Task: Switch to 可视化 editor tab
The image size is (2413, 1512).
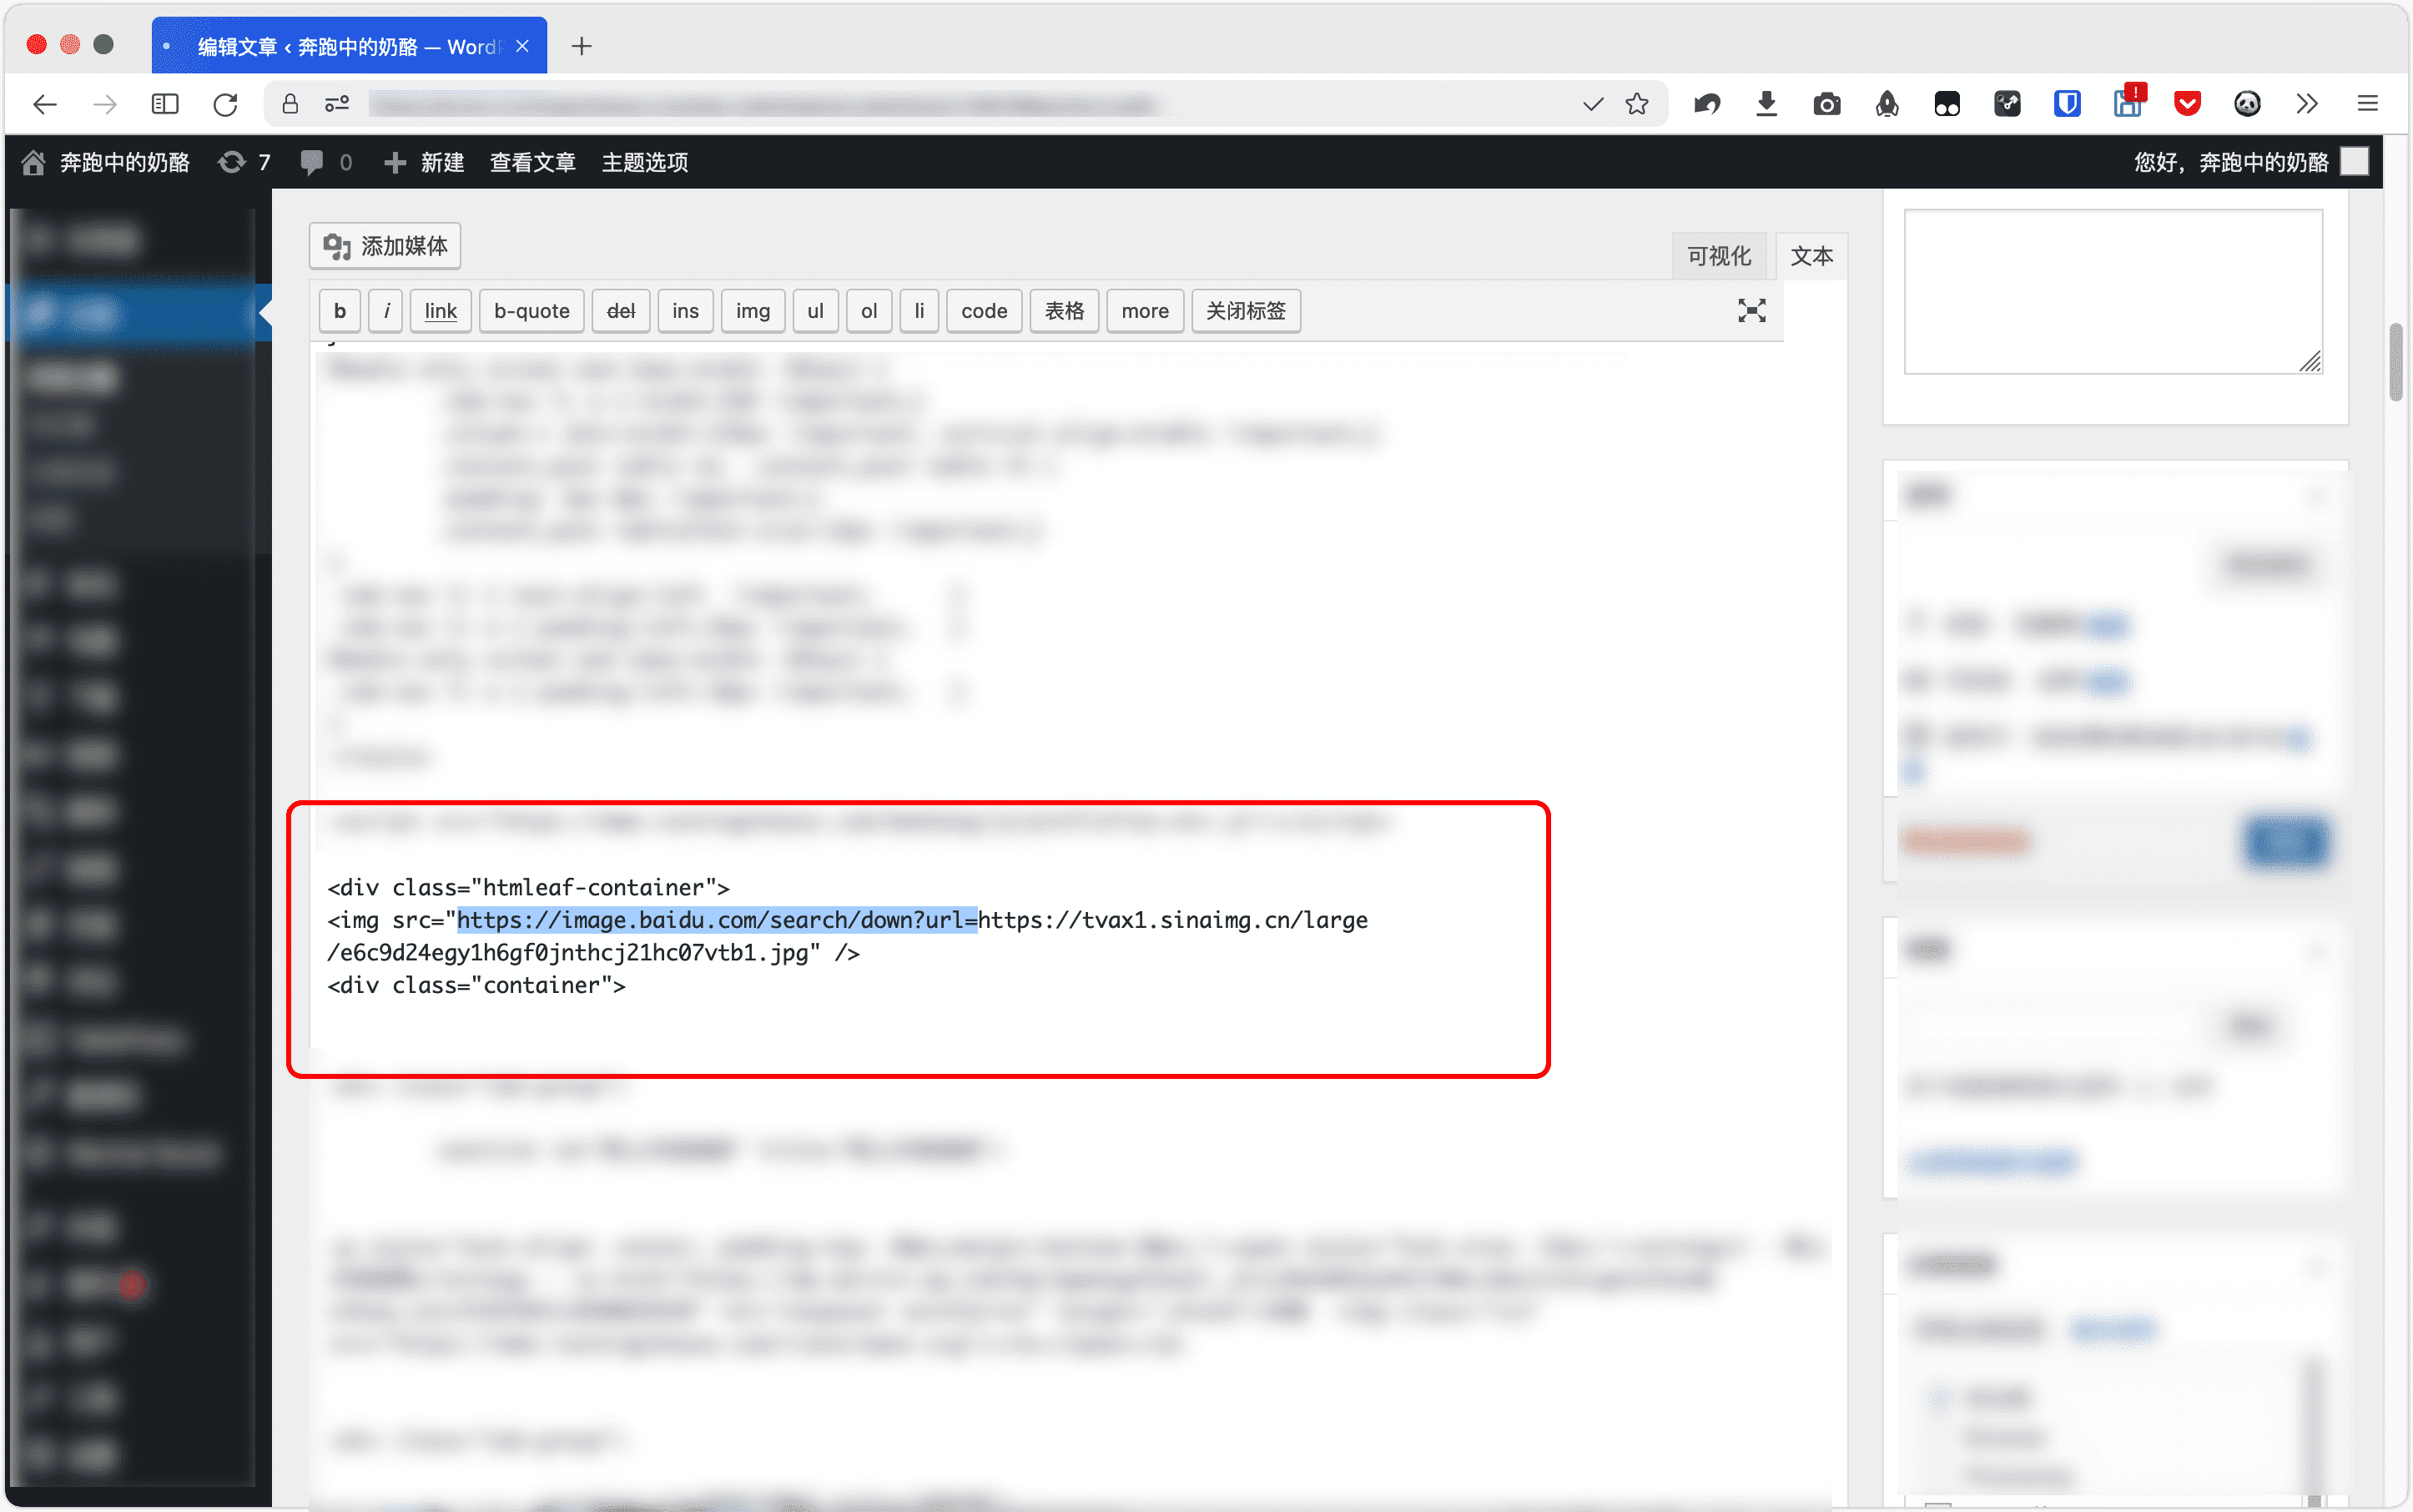Action: point(1718,256)
